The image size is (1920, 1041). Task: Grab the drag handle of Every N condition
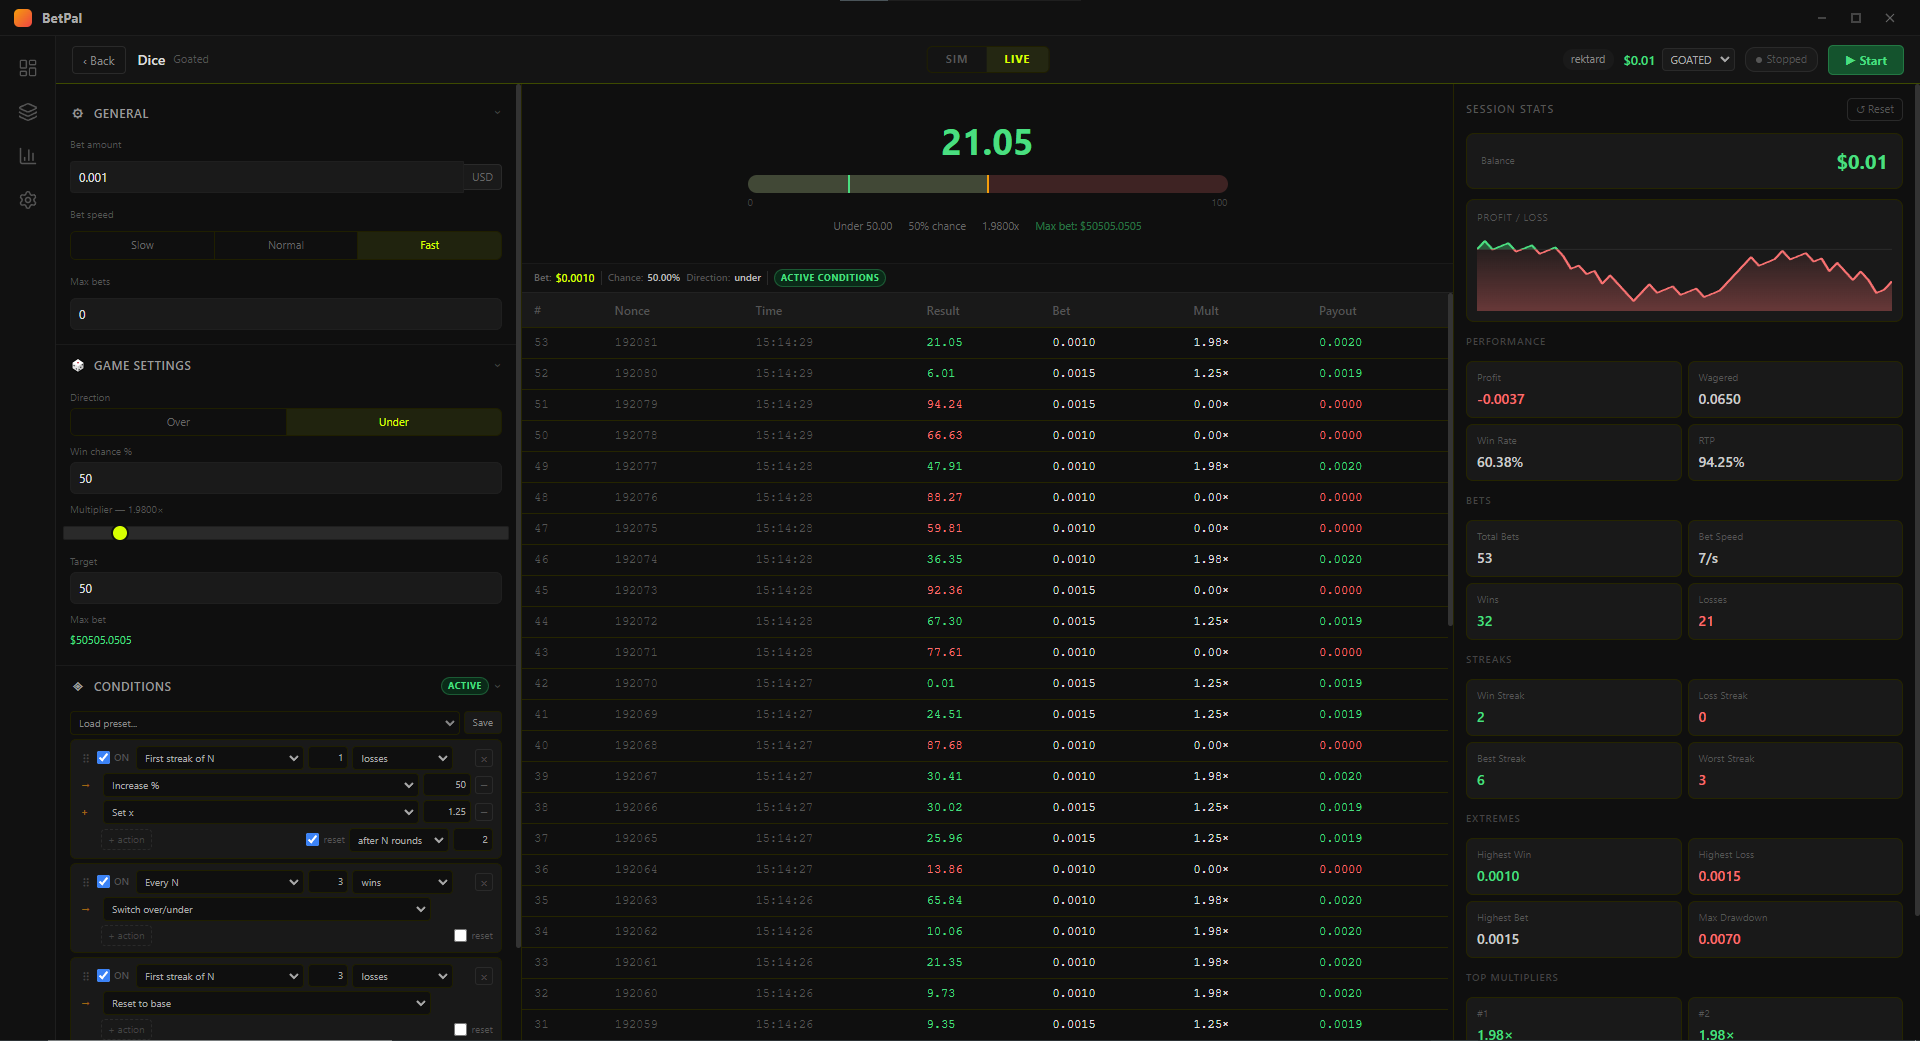(x=86, y=883)
